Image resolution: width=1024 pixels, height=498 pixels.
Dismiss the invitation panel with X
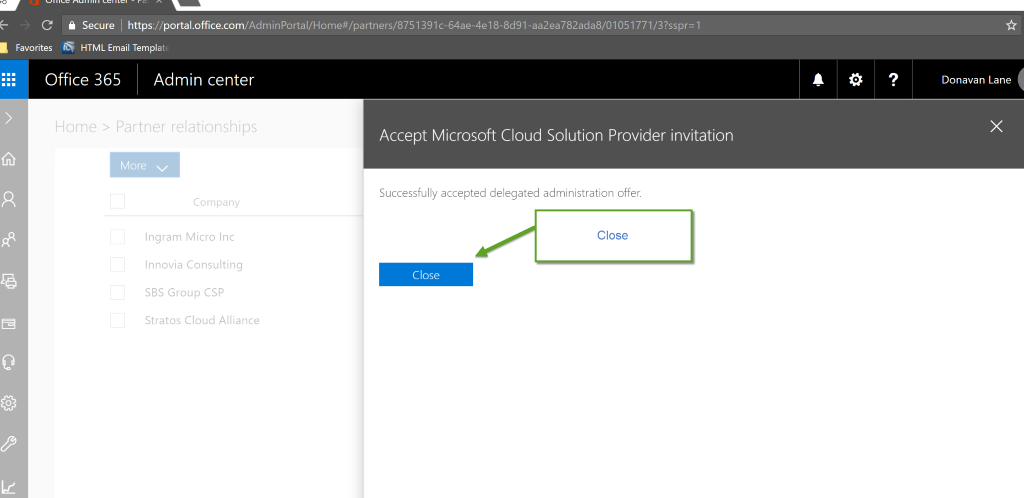coord(996,126)
